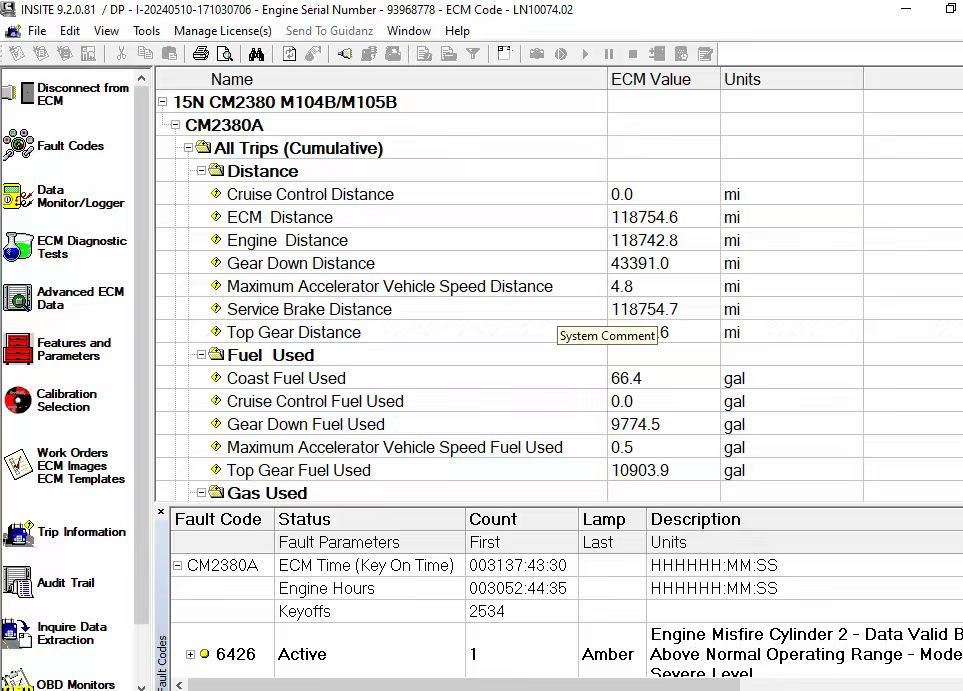Image resolution: width=963 pixels, height=691 pixels.
Task: Collapse the Fuel Used tree group
Action: coord(201,355)
